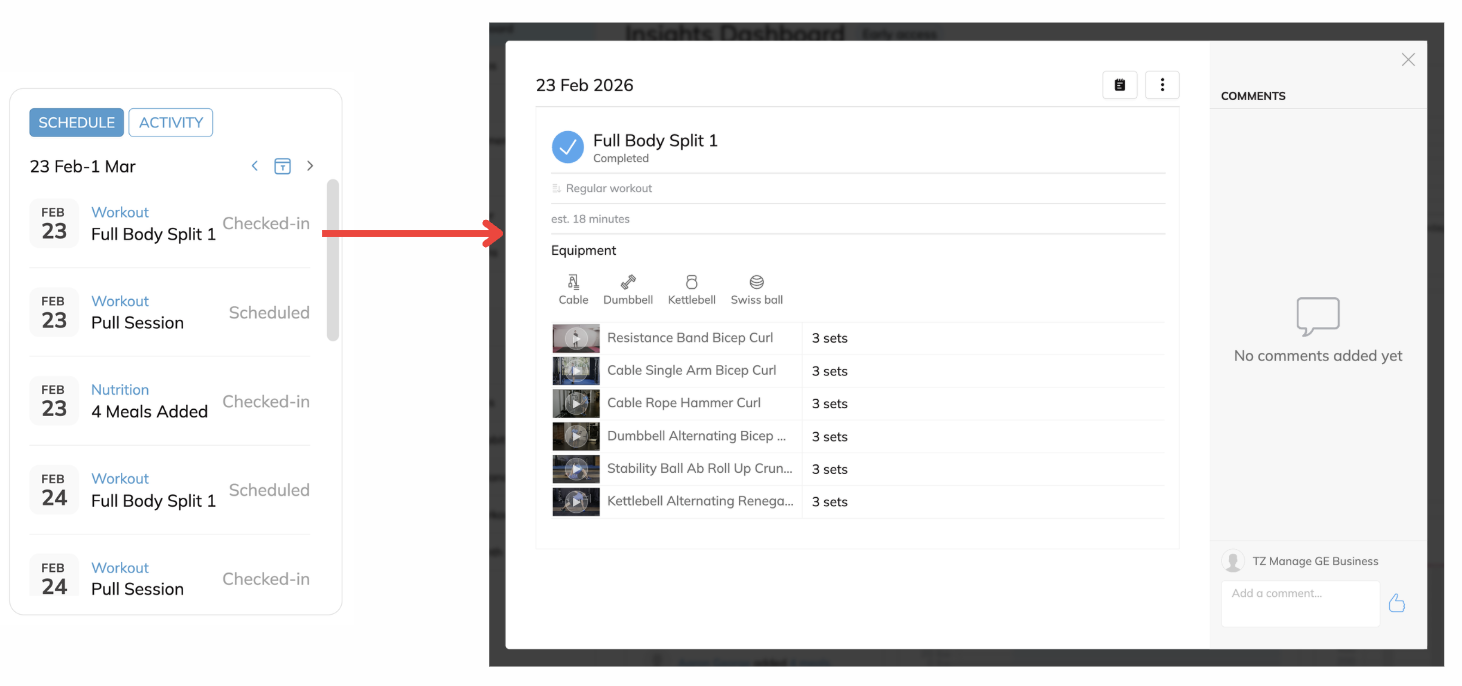Open Feb 23 Full Body Split 1 workout

tap(170, 223)
